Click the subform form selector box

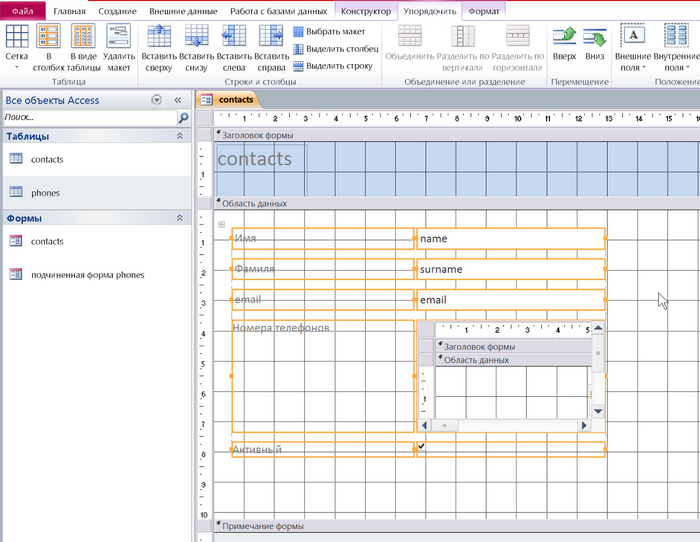pyautogui.click(x=426, y=330)
